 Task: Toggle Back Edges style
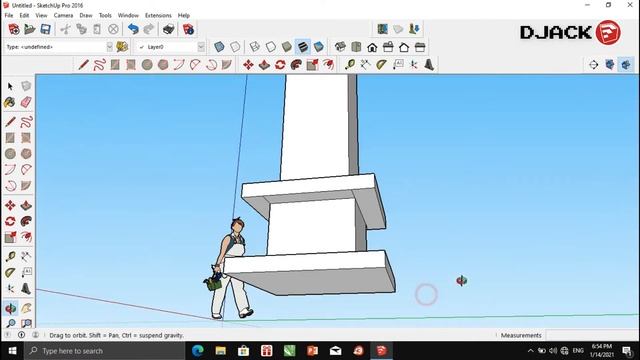click(x=235, y=47)
